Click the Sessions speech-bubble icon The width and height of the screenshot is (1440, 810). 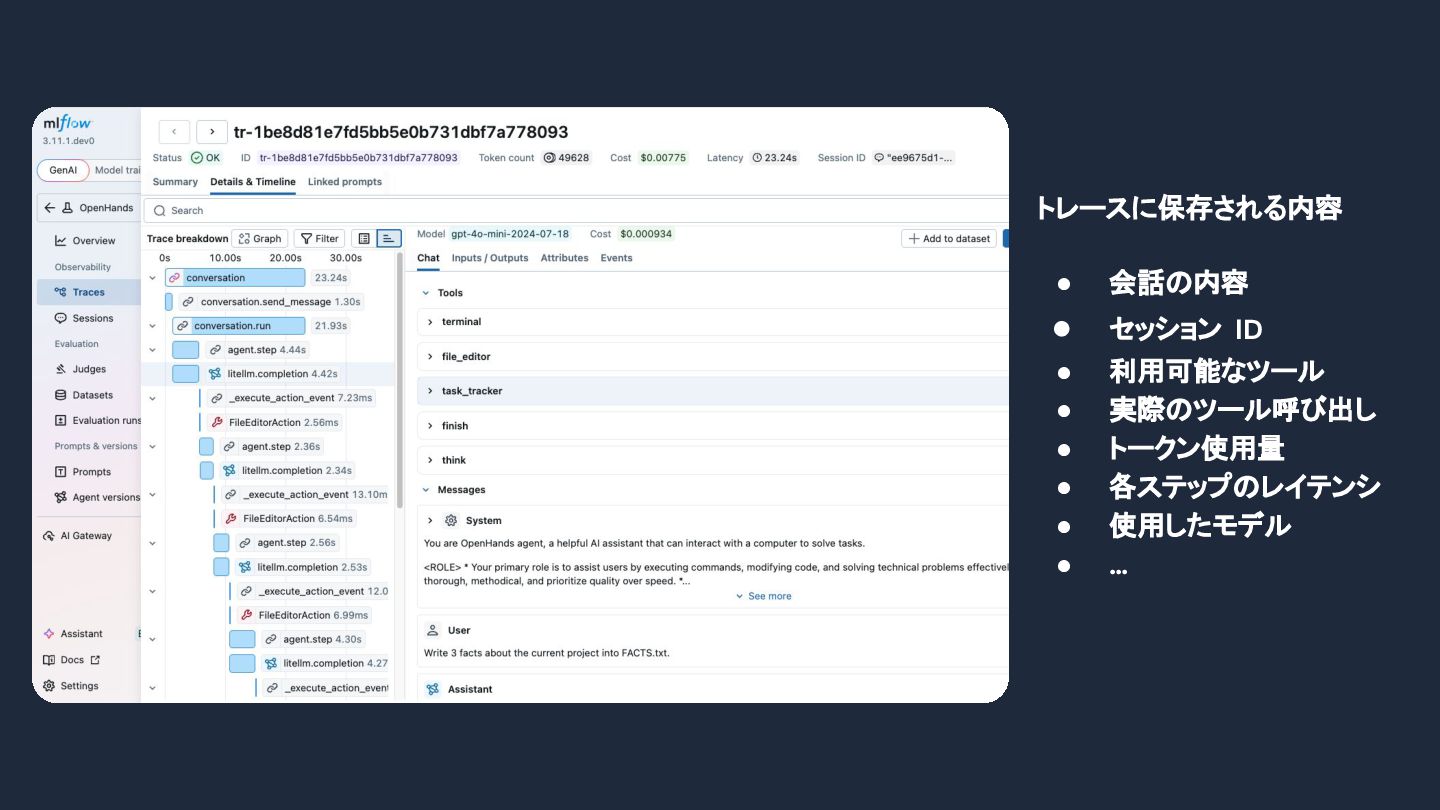click(61, 318)
